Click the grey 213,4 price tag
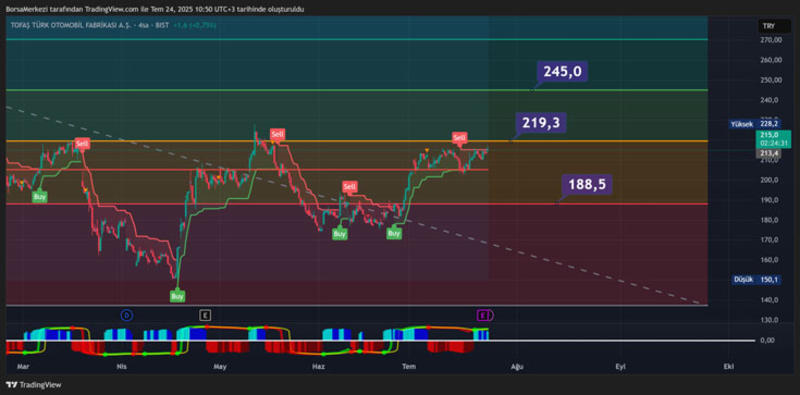This screenshot has height=395, width=800. (769, 154)
